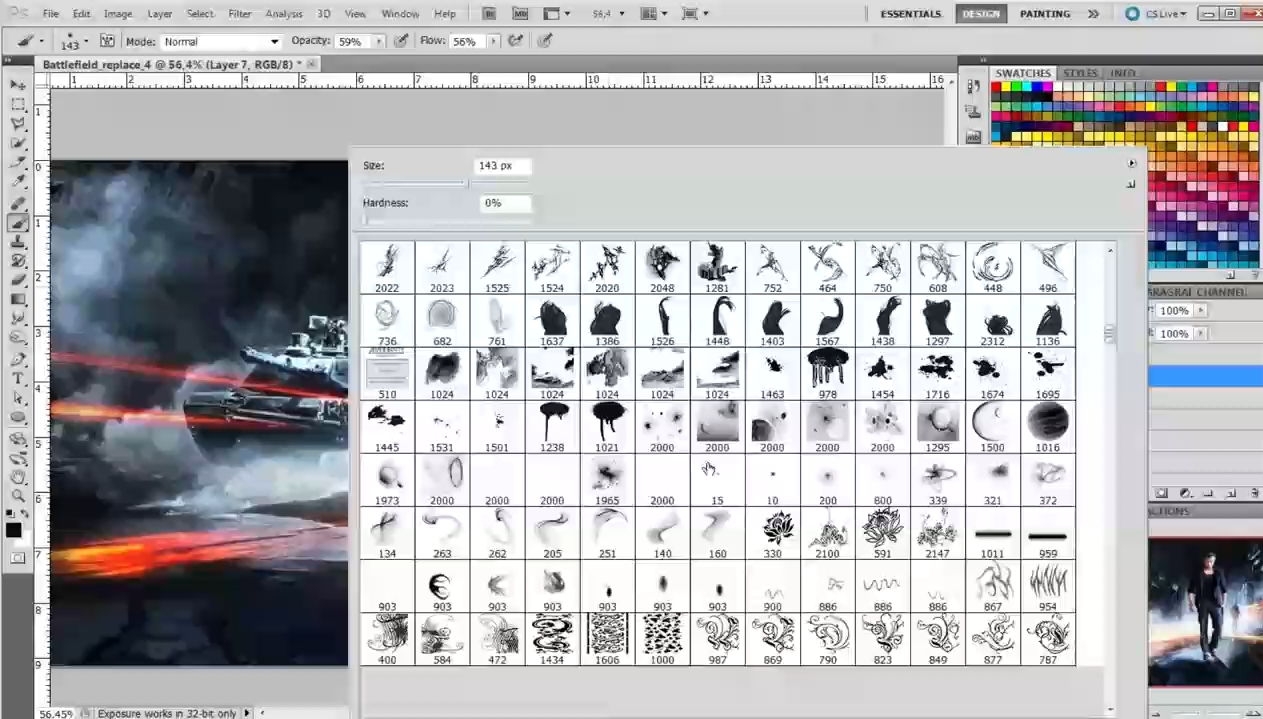1263x719 pixels.
Task: Click the Hardness field showing 0%
Action: (x=503, y=203)
